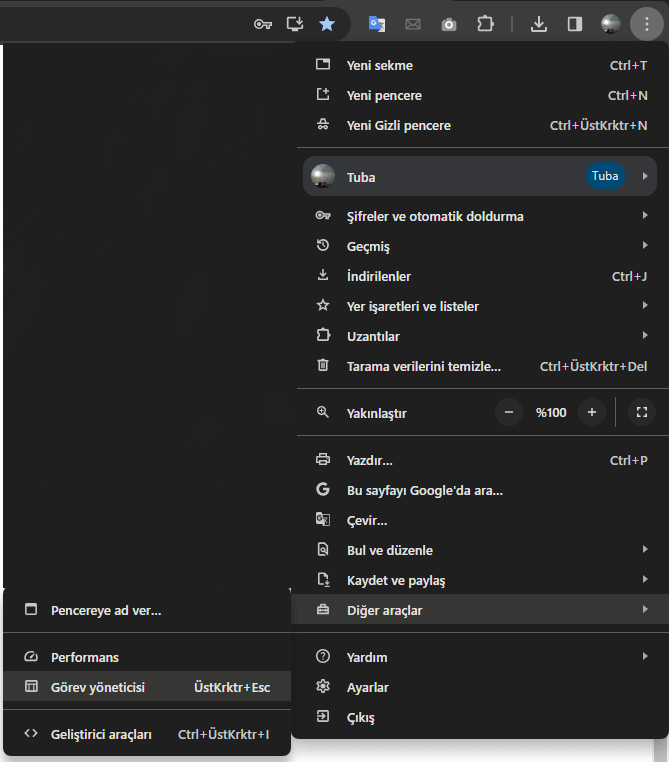This screenshot has height=762, width=669.
Task: Click the question mark icon beside Yardım
Action: [323, 657]
